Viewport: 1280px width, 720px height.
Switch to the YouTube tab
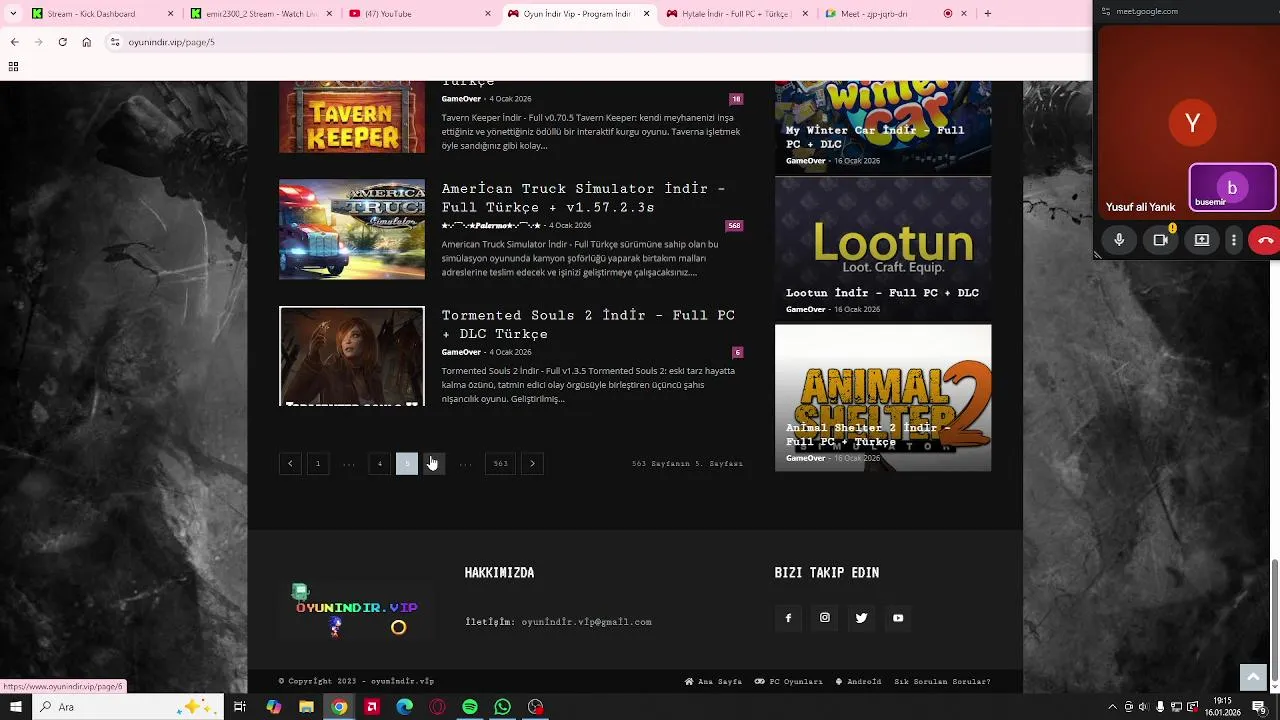click(420, 14)
